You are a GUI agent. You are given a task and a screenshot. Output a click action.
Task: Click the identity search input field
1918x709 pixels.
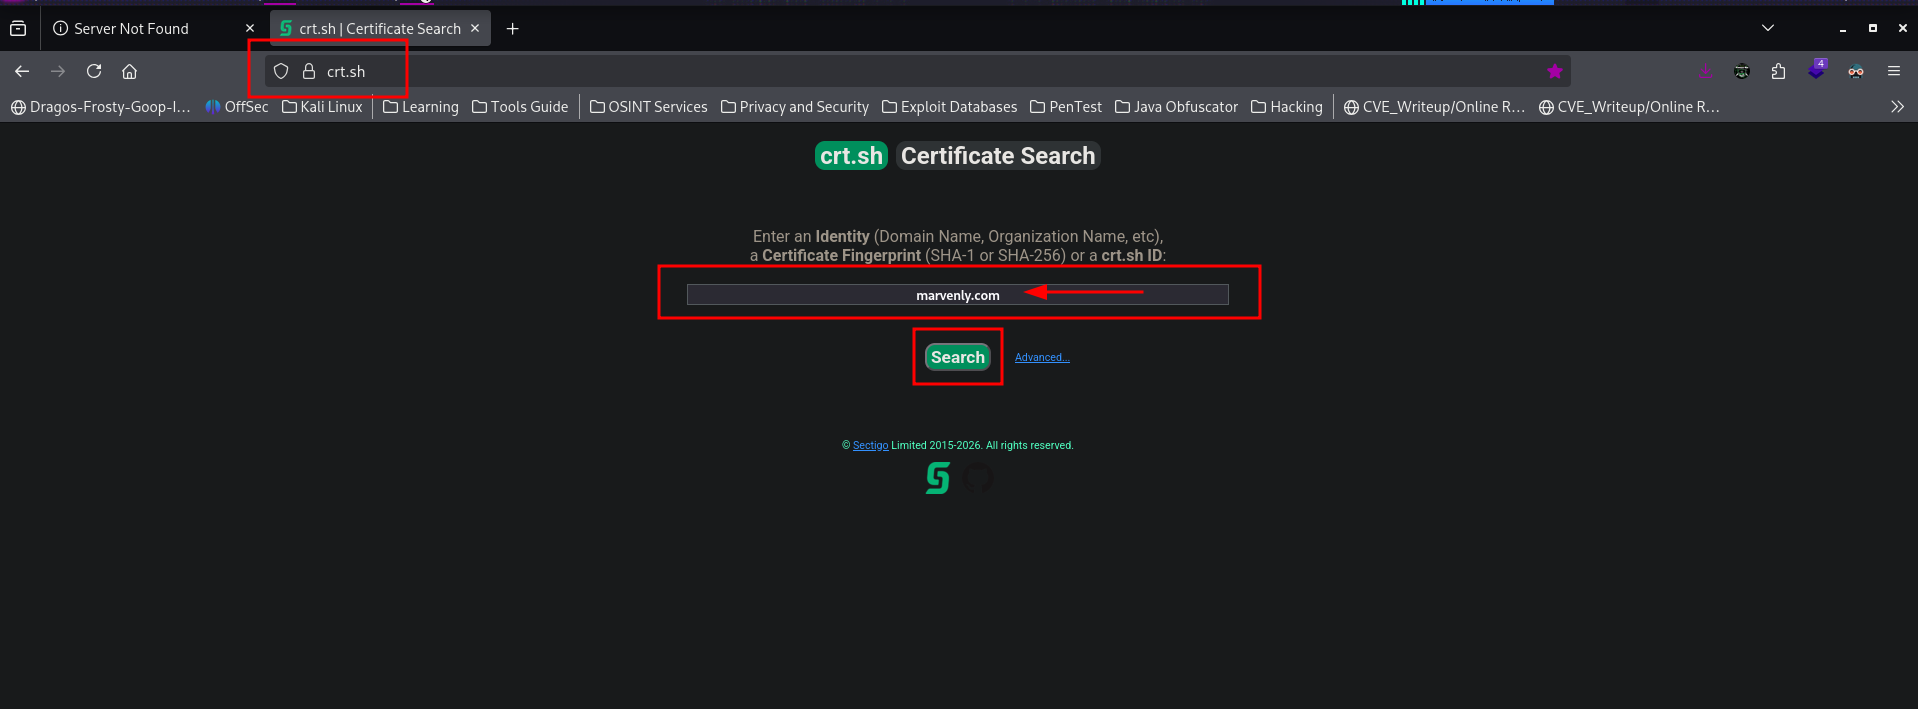[x=957, y=295]
